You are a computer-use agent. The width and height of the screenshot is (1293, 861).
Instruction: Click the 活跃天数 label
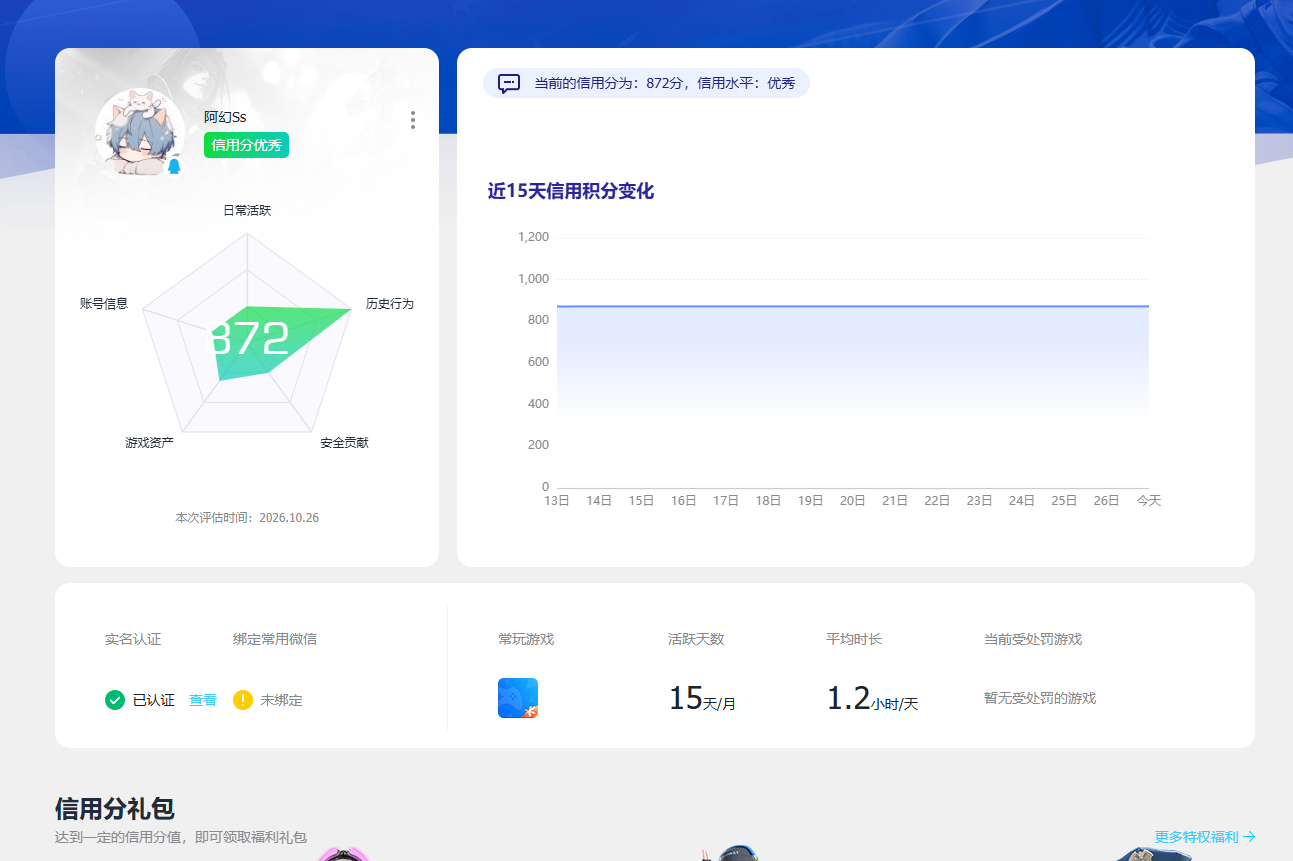tap(696, 639)
